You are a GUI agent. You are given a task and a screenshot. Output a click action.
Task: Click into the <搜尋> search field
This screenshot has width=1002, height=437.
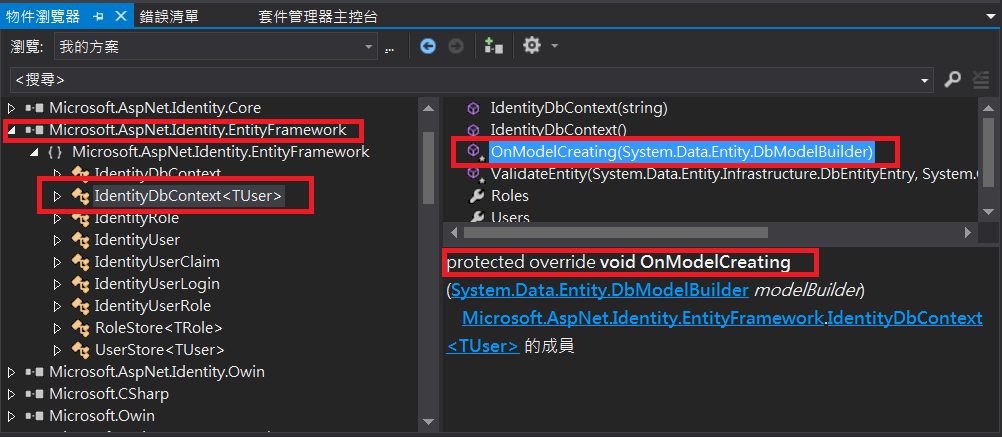click(x=472, y=80)
